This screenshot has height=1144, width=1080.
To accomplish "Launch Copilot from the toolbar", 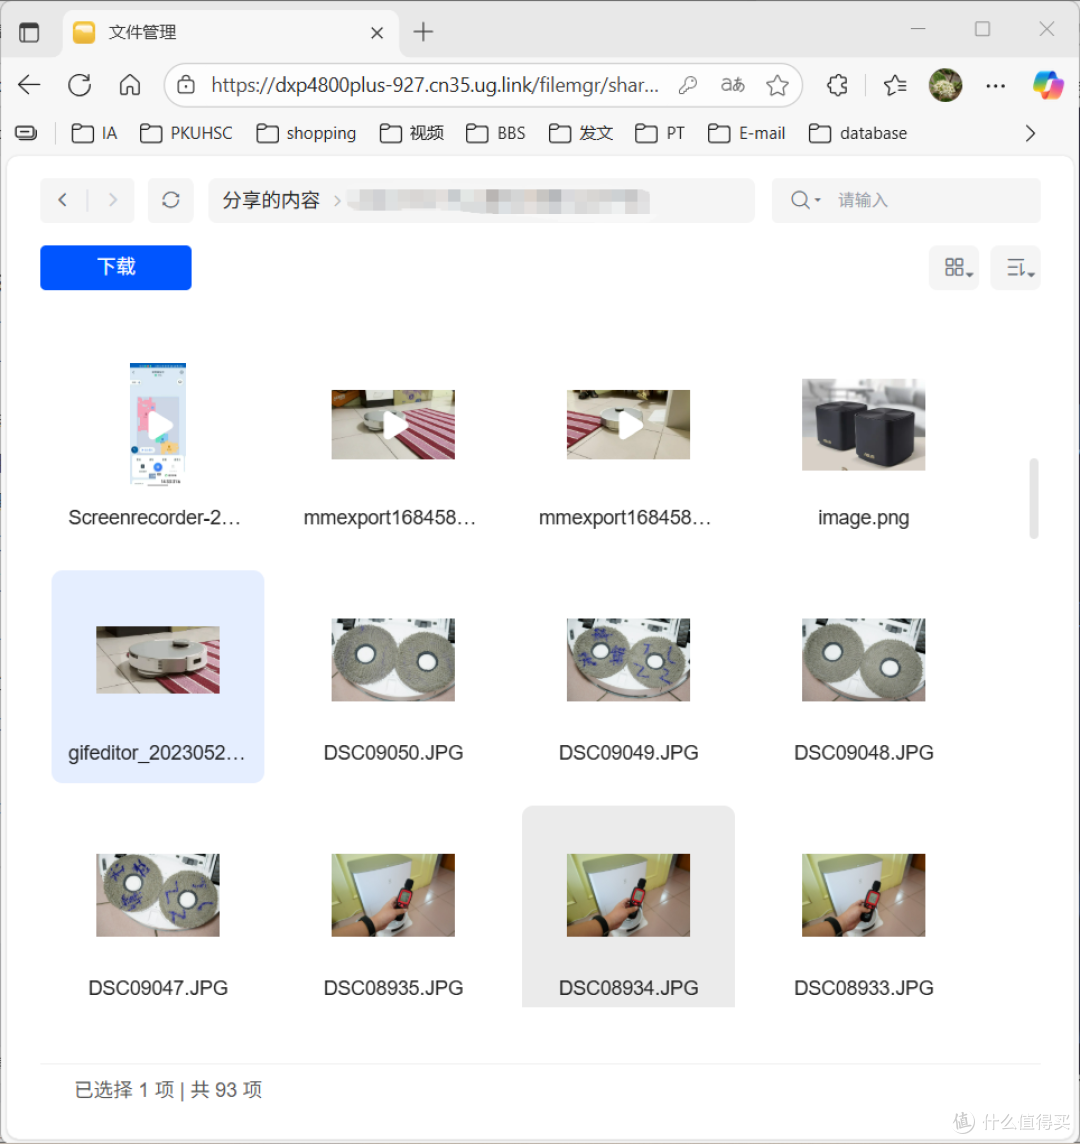I will pyautogui.click(x=1048, y=85).
